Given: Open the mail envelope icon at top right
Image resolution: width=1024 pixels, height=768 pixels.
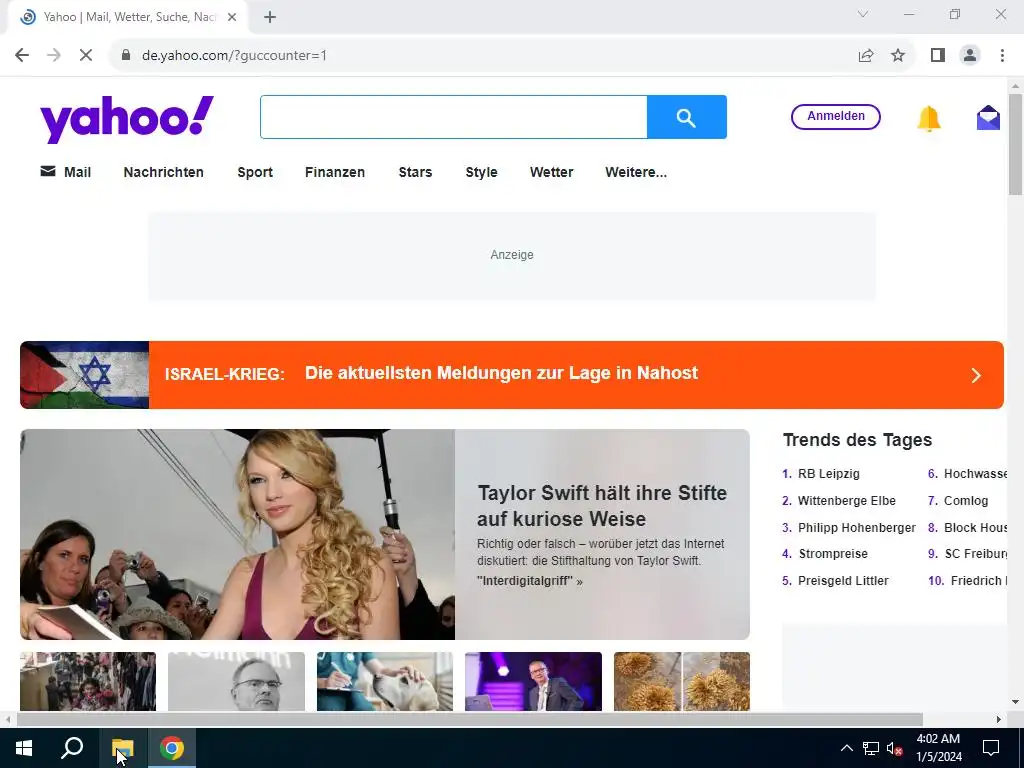Looking at the screenshot, I should coord(988,118).
